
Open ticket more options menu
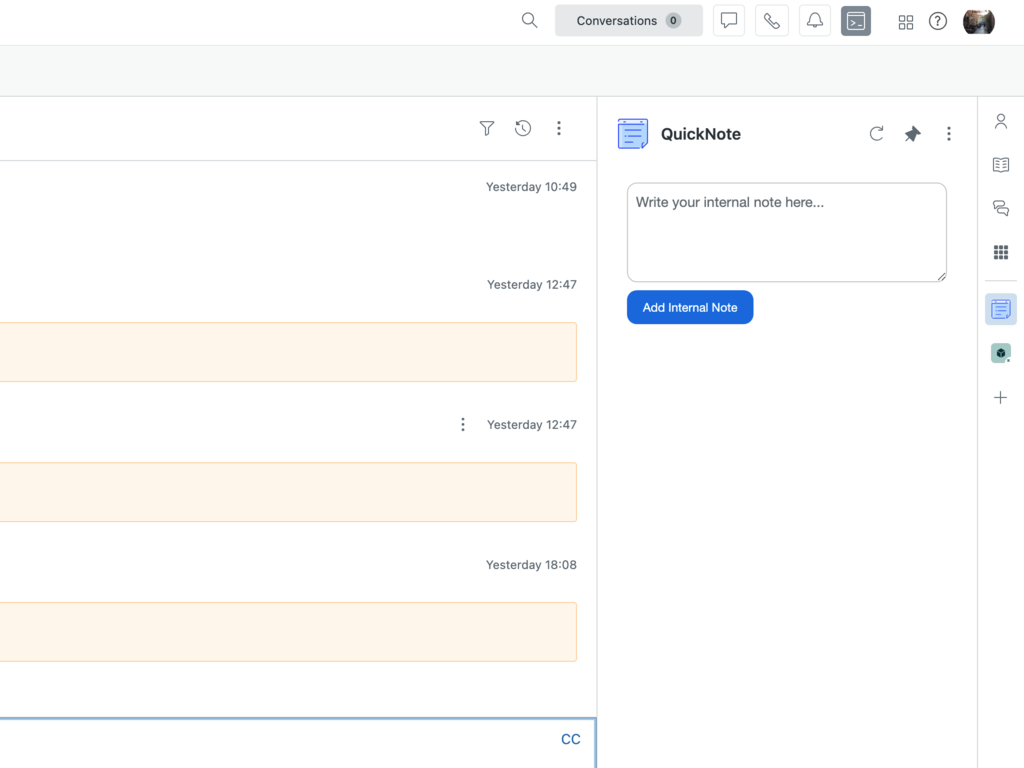pyautogui.click(x=559, y=128)
